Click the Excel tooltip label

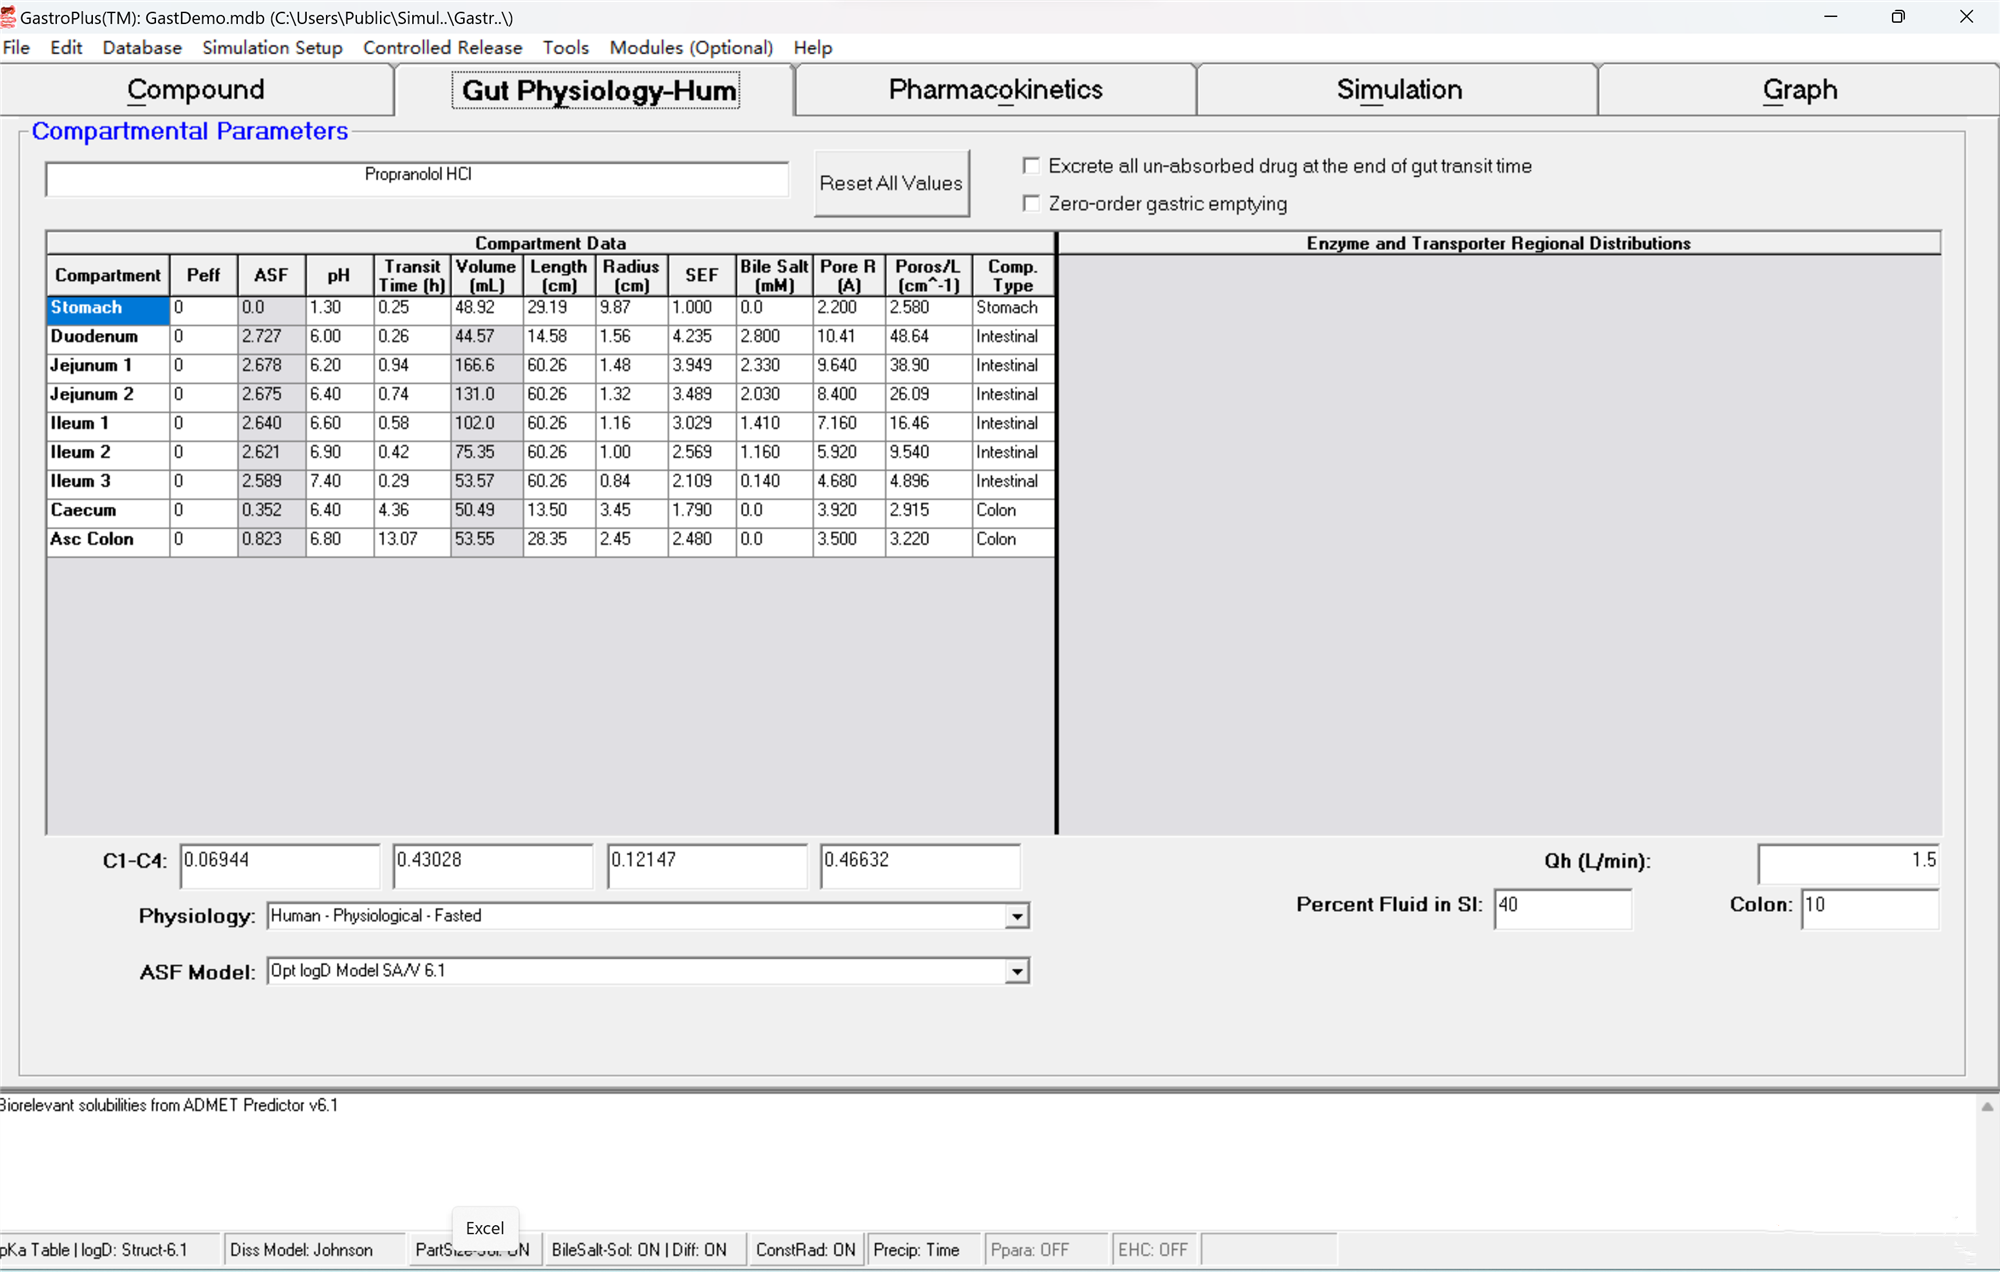tap(485, 1228)
